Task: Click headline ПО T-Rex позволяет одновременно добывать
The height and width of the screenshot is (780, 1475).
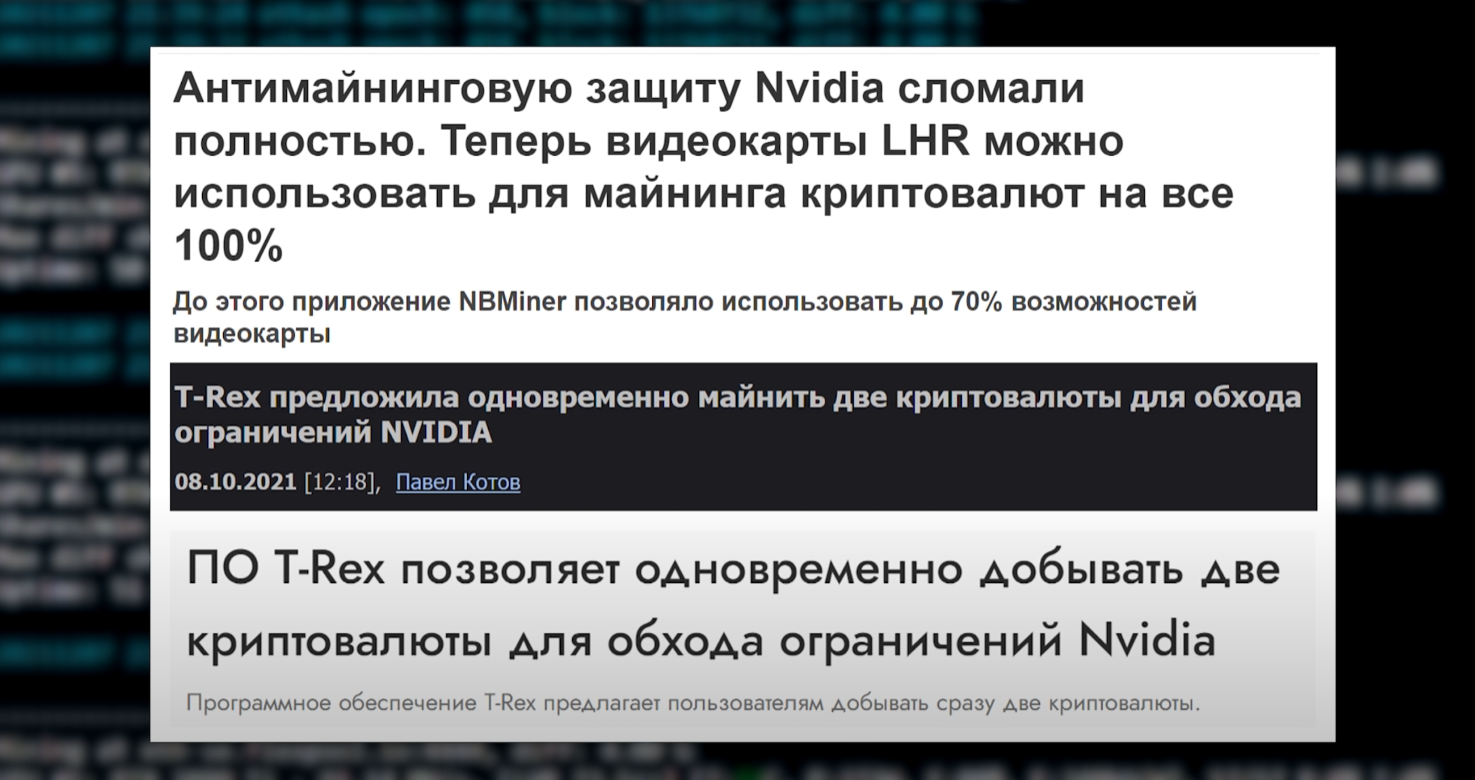Action: [733, 604]
